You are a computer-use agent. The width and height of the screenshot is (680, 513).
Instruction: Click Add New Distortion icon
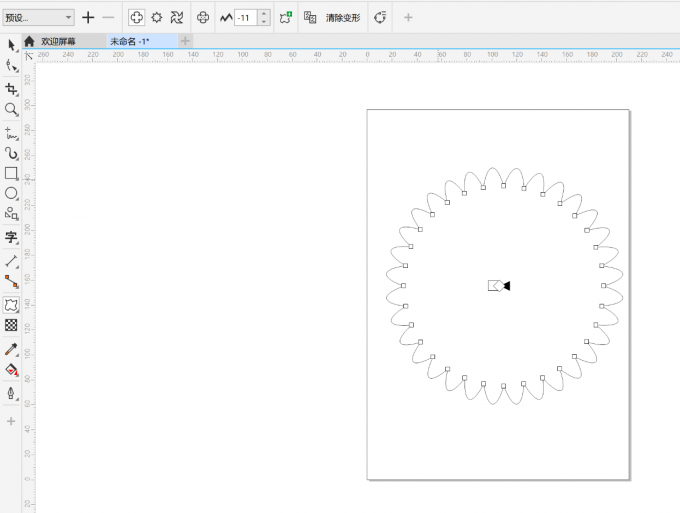coord(286,17)
